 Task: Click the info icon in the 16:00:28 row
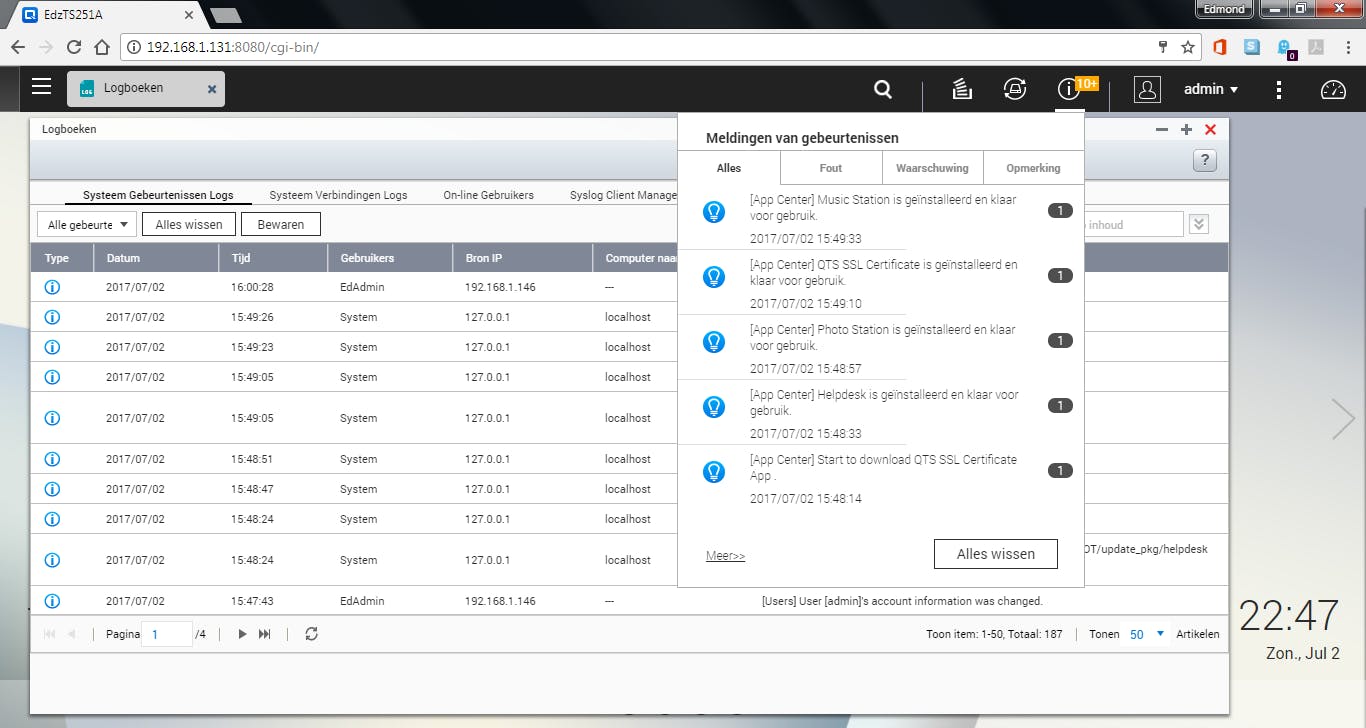tap(53, 287)
